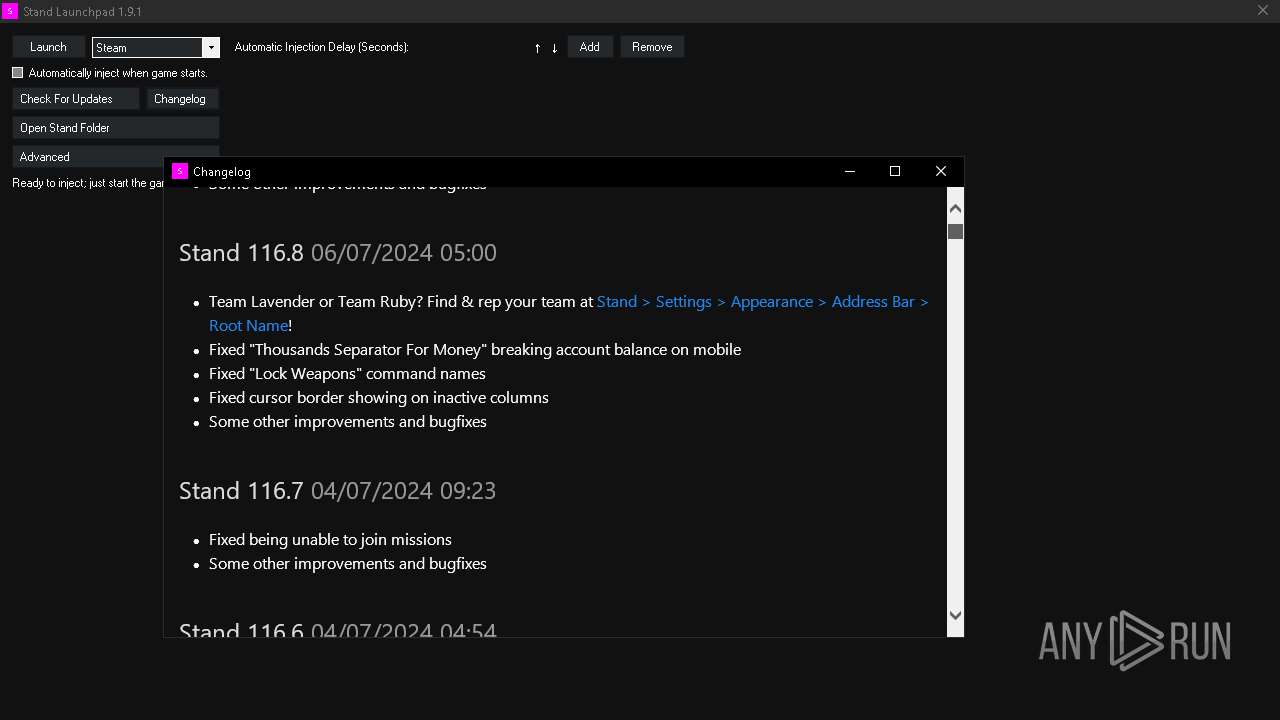This screenshot has height=720, width=1280.
Task: Expand the Advanced section
Action: pos(88,157)
